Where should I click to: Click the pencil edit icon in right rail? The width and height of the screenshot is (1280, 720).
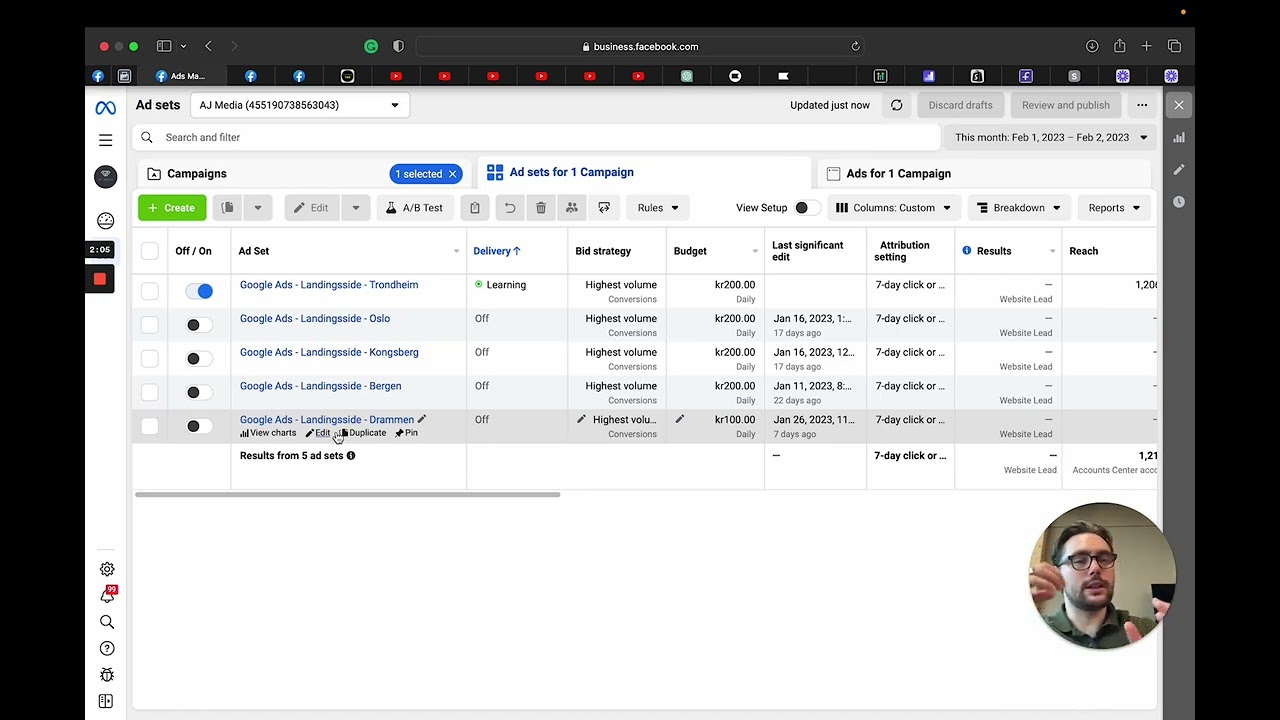click(1179, 170)
